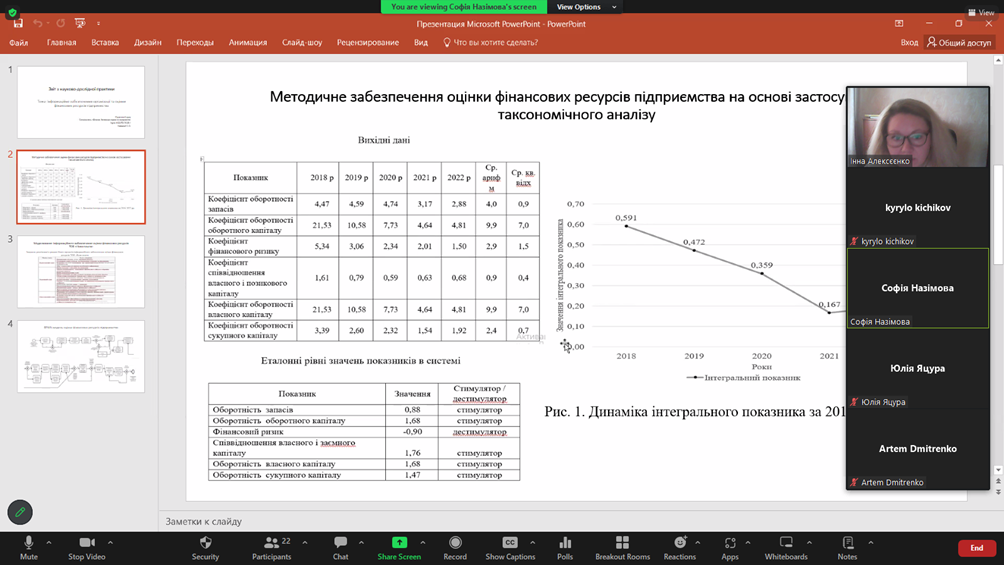This screenshot has width=1004, height=565.
Task: Open Whiteboards
Action: coord(786,548)
